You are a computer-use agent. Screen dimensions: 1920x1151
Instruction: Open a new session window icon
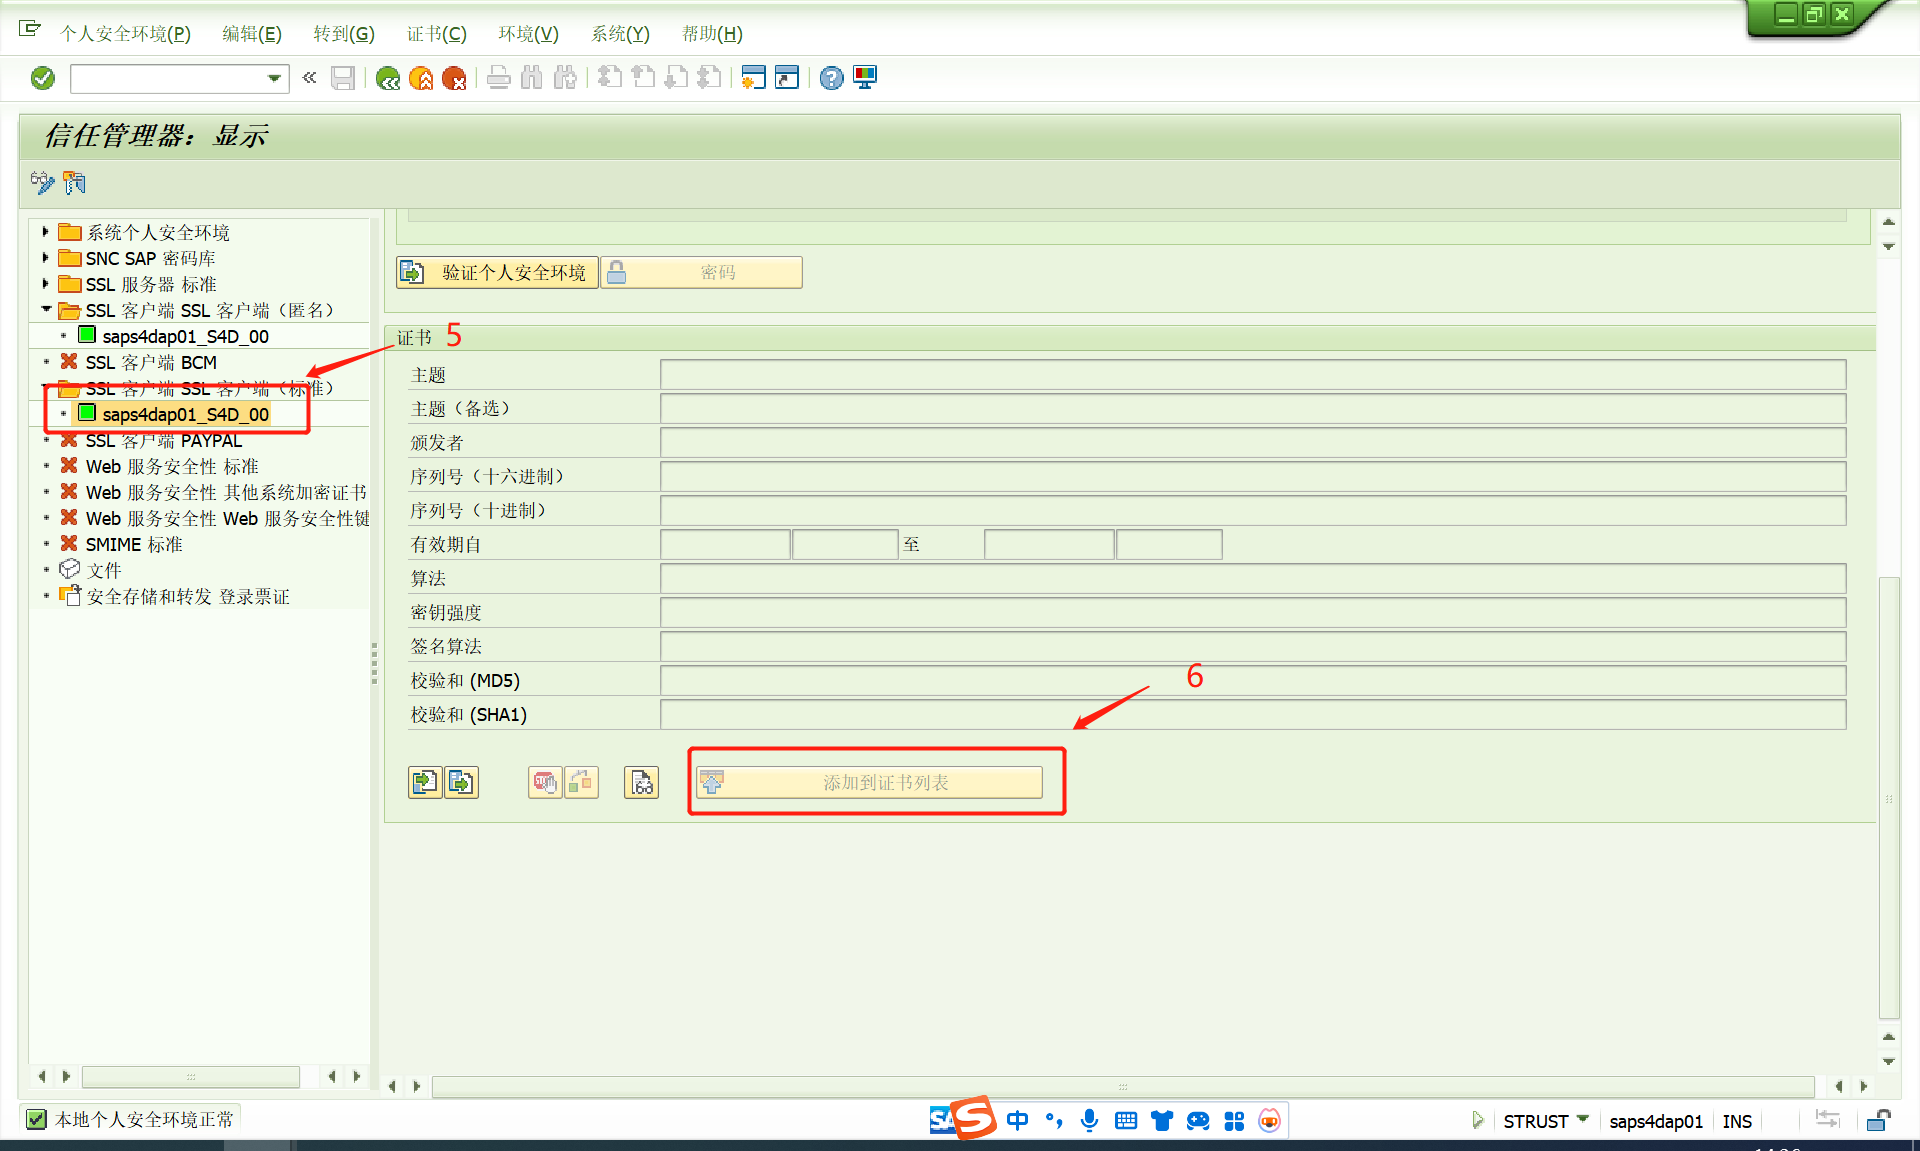[754, 78]
